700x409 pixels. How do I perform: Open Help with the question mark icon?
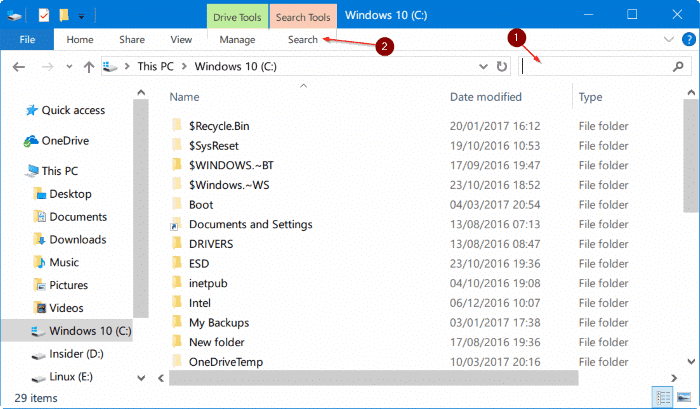click(689, 39)
